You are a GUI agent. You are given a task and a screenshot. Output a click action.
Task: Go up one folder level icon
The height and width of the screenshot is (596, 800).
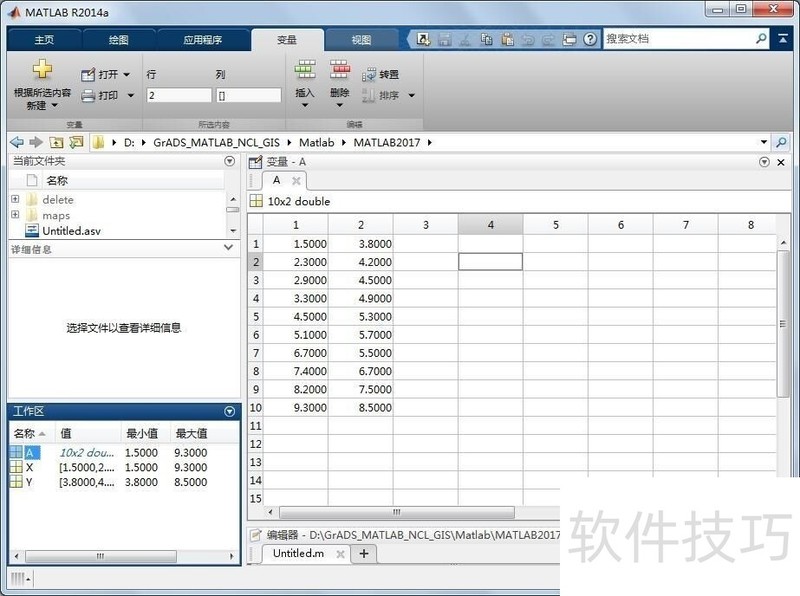56,142
